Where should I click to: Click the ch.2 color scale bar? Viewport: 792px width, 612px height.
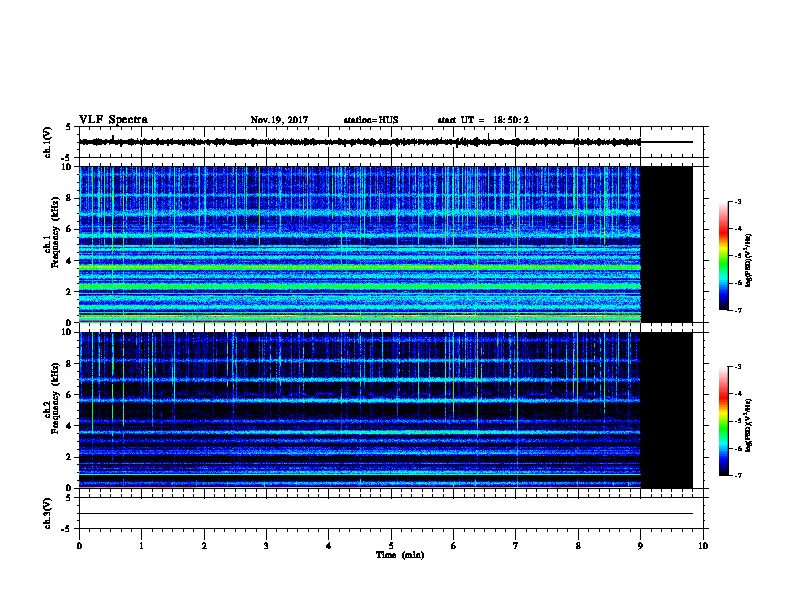click(723, 421)
